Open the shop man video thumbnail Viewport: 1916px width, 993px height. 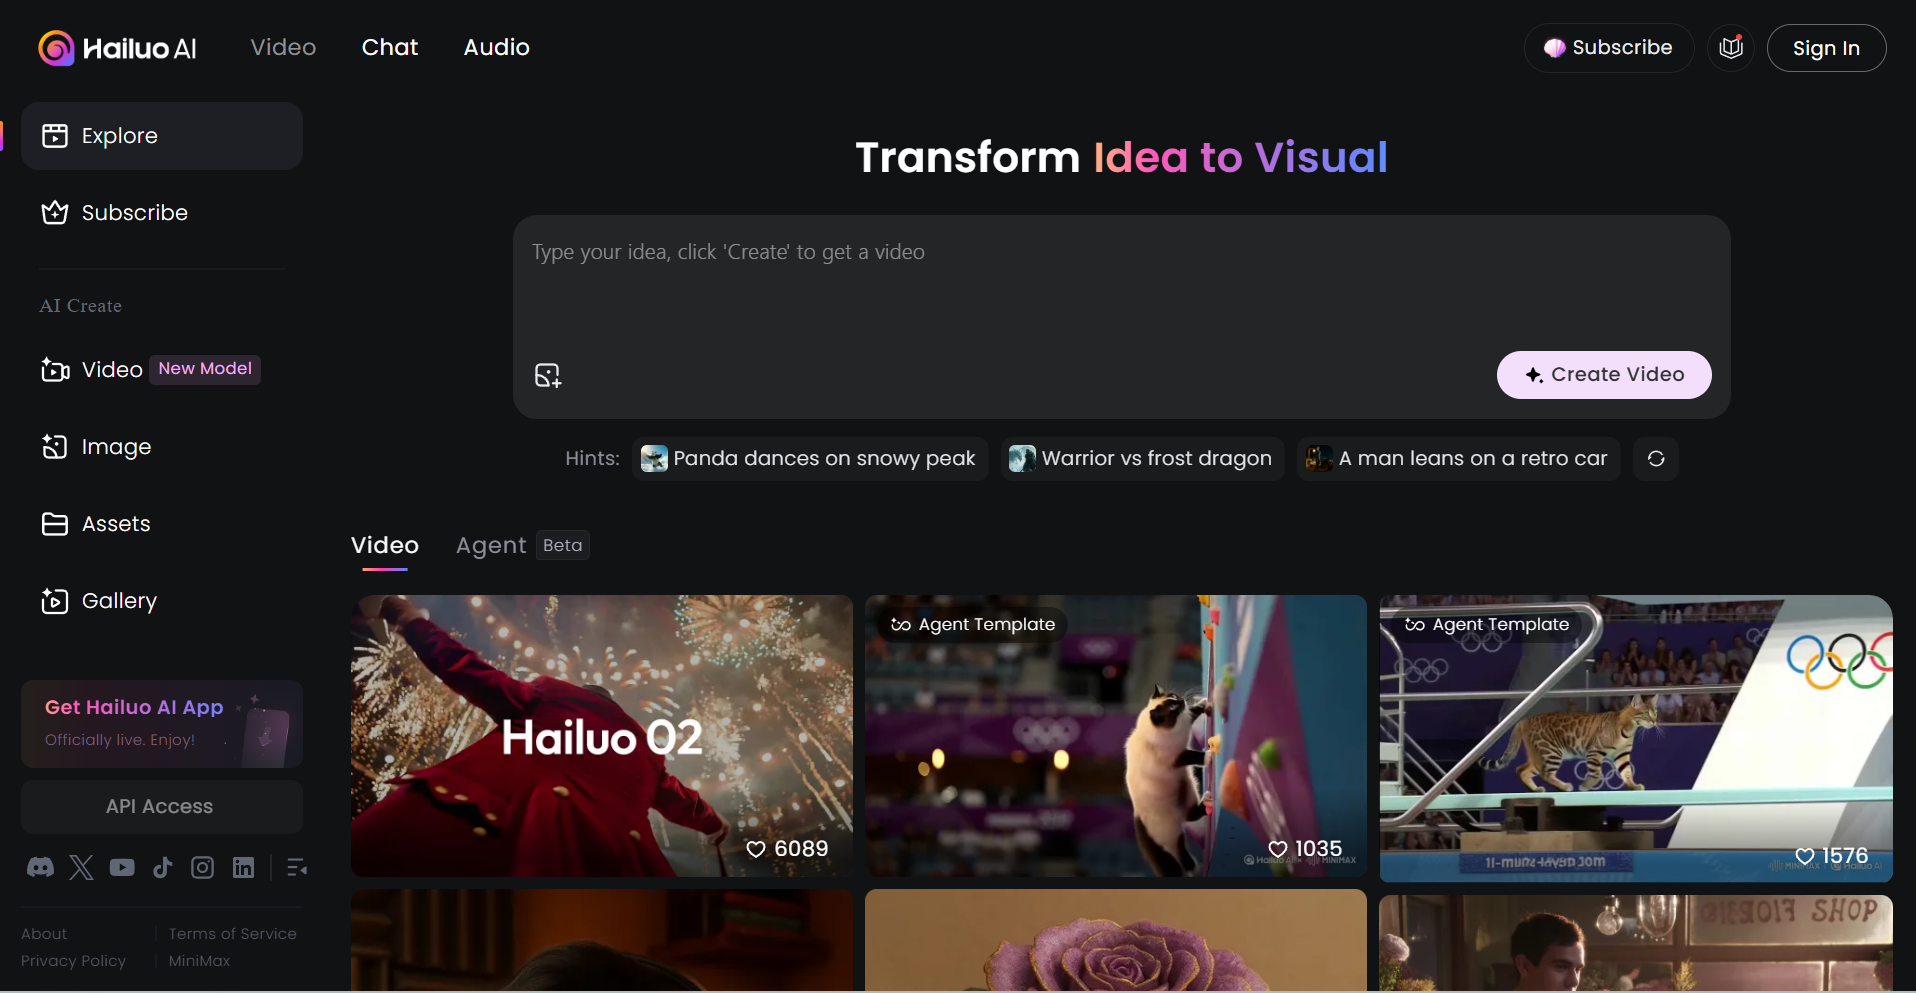pyautogui.click(x=1636, y=943)
